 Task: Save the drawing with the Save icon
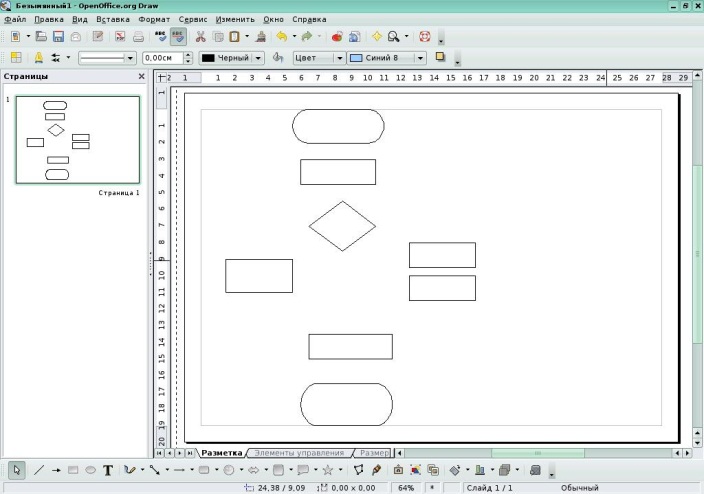click(x=58, y=37)
